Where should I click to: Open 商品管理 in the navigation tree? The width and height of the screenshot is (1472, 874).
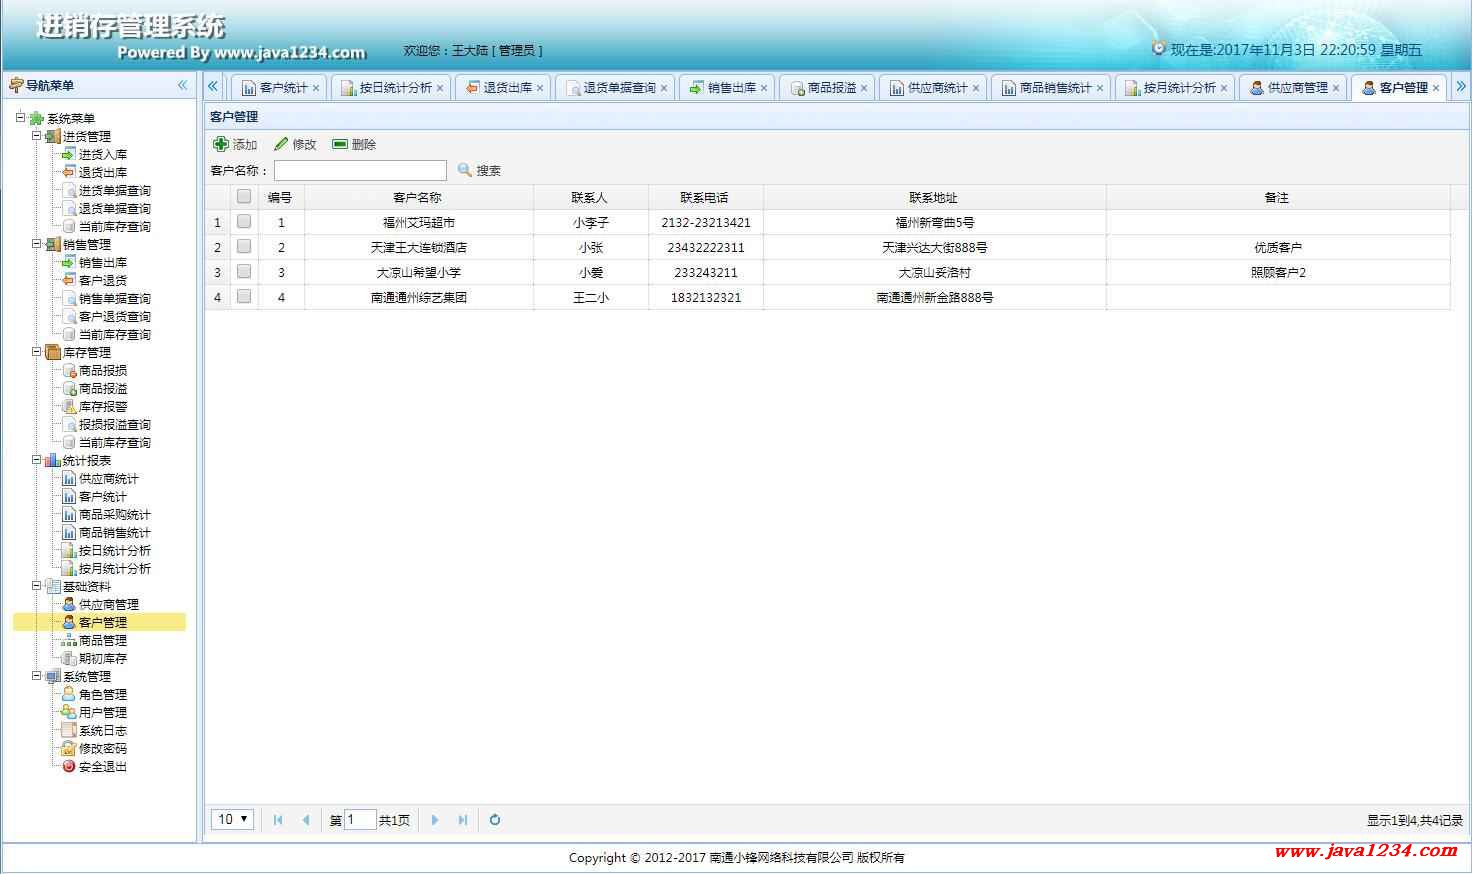pyautogui.click(x=102, y=640)
